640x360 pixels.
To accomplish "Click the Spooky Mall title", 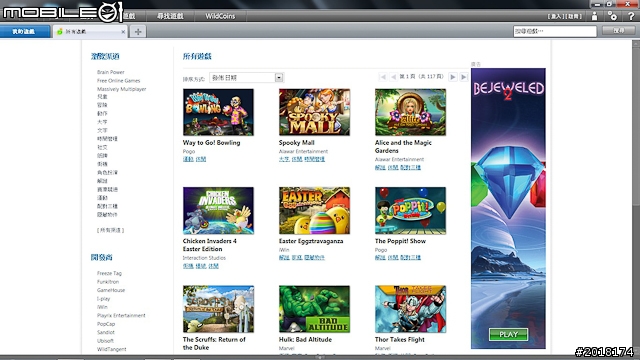I will [297, 142].
